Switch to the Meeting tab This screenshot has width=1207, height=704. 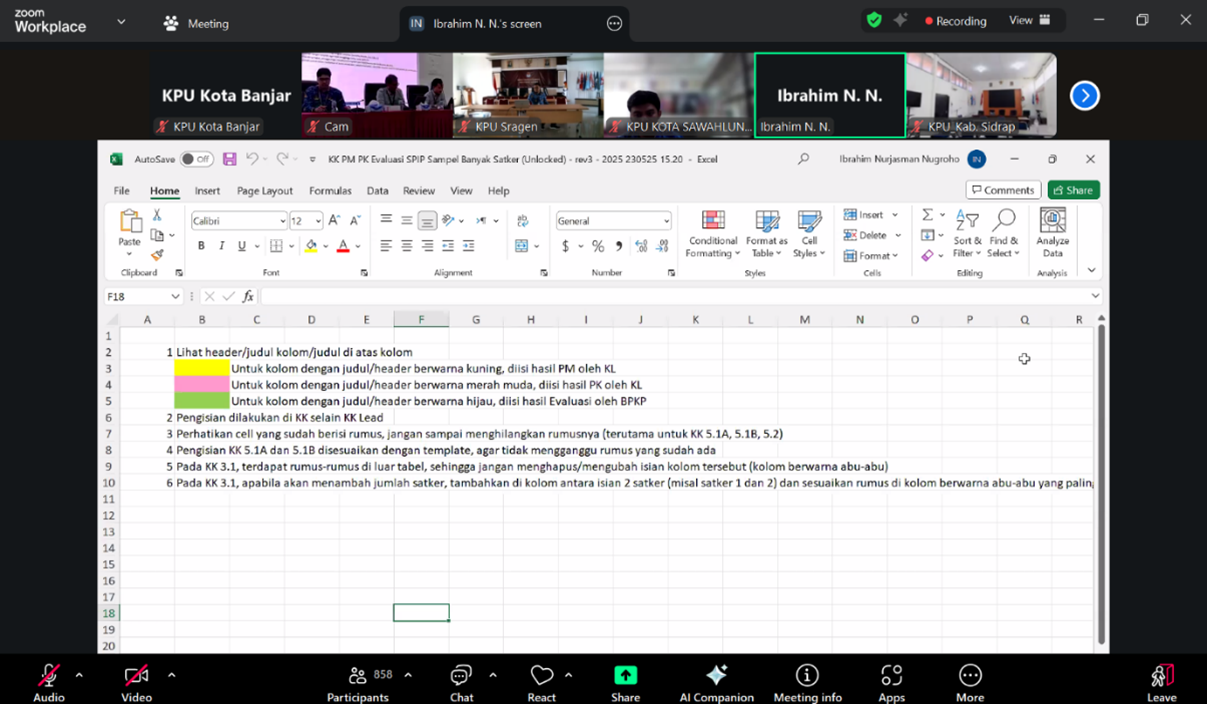pos(197,23)
